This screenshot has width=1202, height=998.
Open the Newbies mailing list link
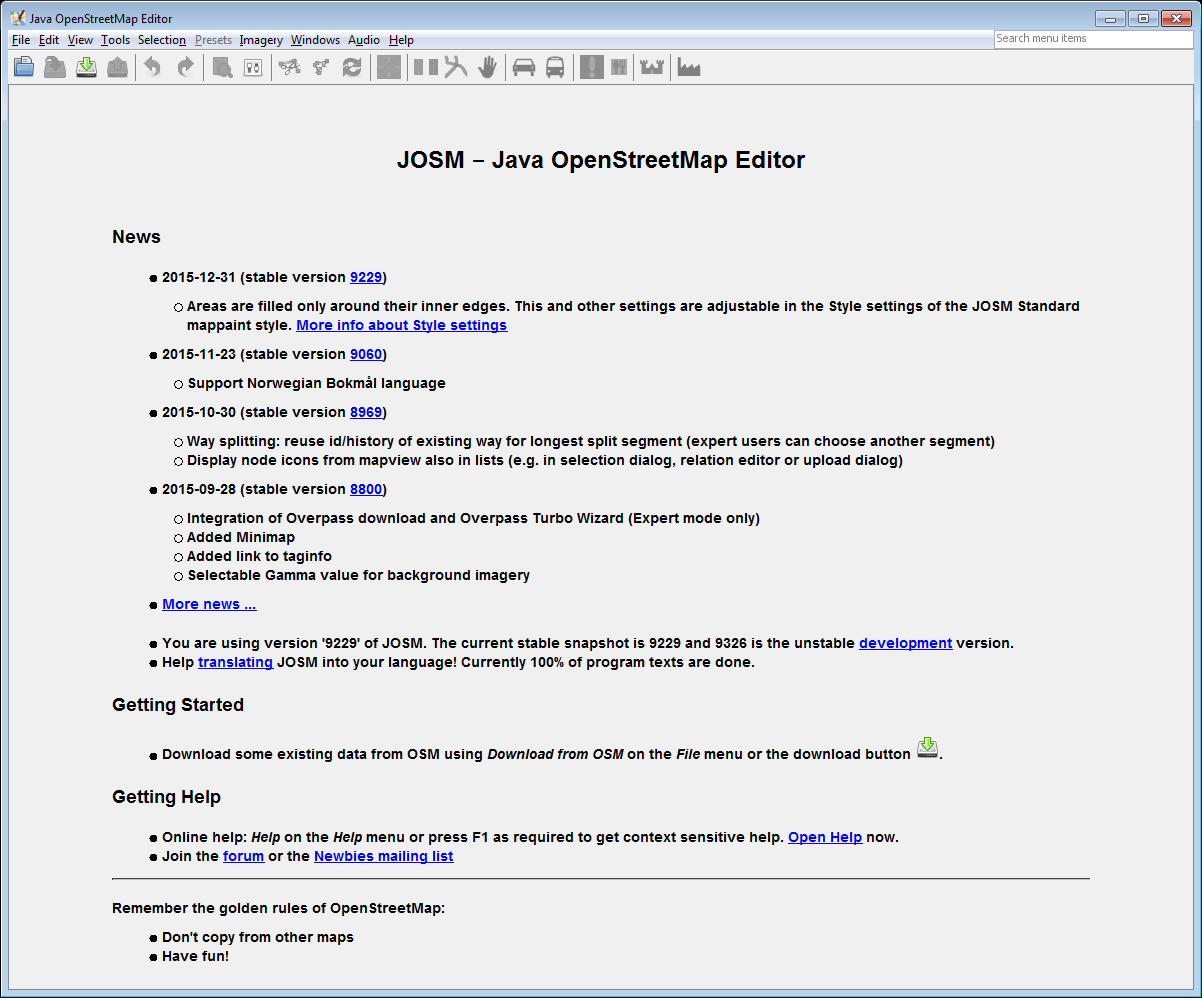[383, 856]
